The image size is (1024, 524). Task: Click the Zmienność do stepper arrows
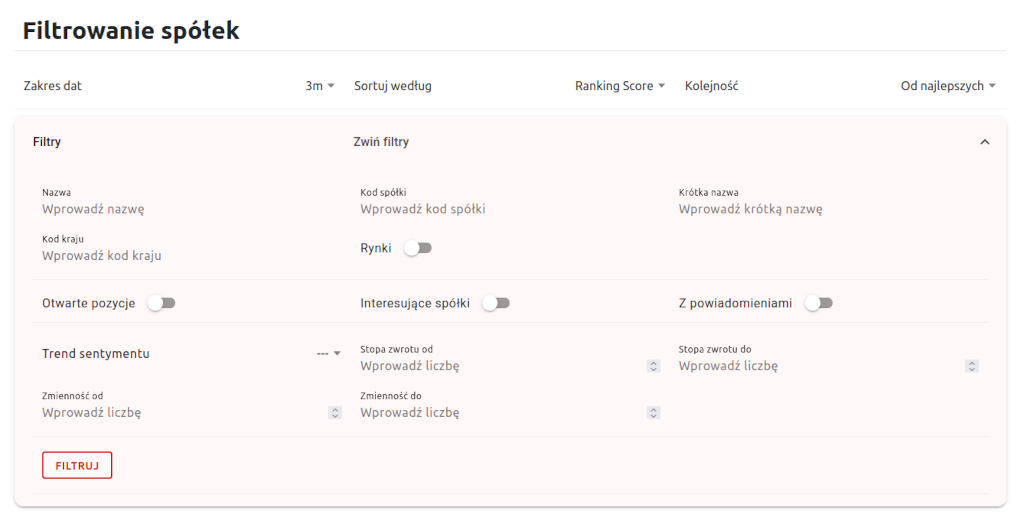pos(653,413)
